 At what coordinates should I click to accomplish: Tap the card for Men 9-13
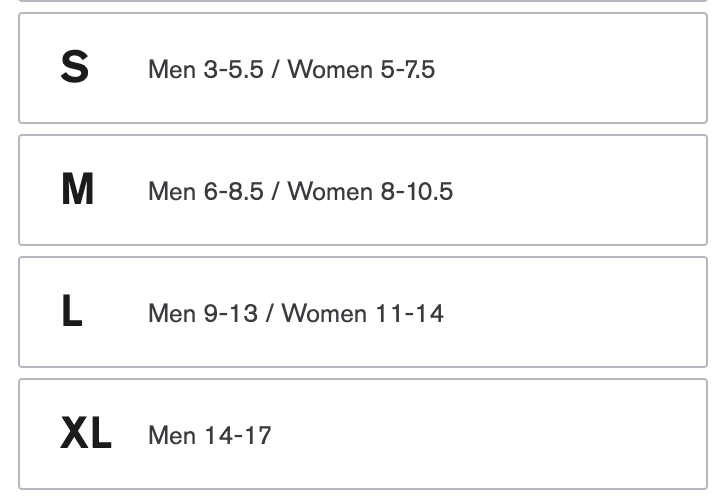(362, 312)
